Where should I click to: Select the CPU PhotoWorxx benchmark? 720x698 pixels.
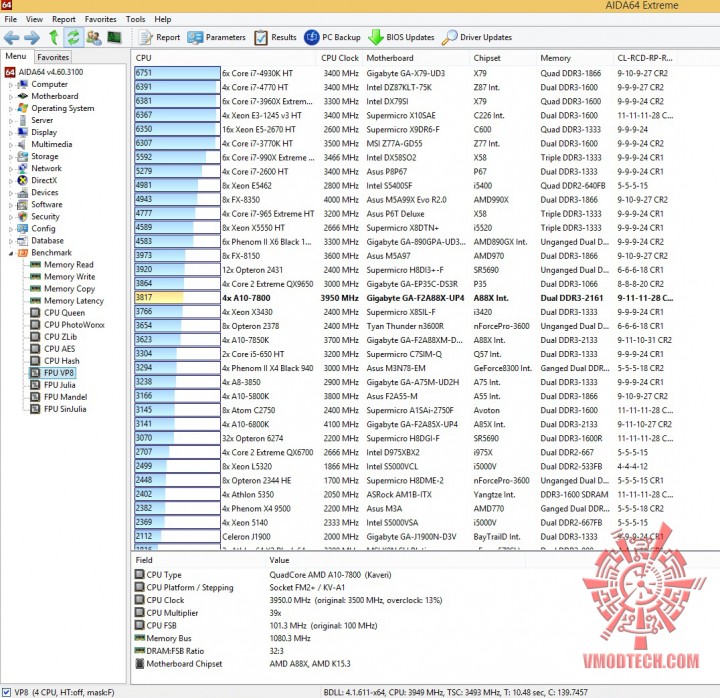(x=74, y=325)
